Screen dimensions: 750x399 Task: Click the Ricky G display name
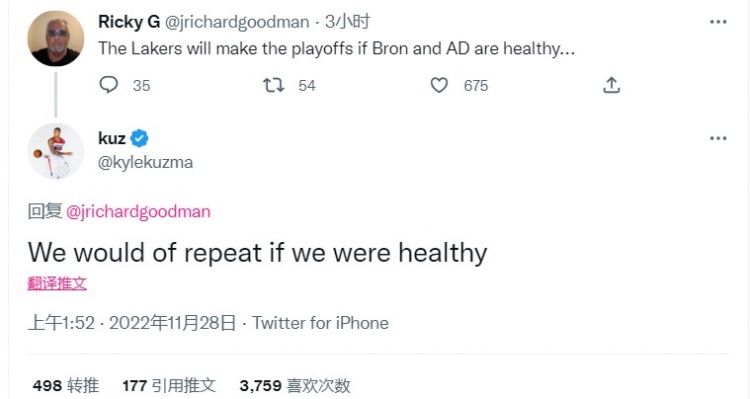[x=129, y=22]
